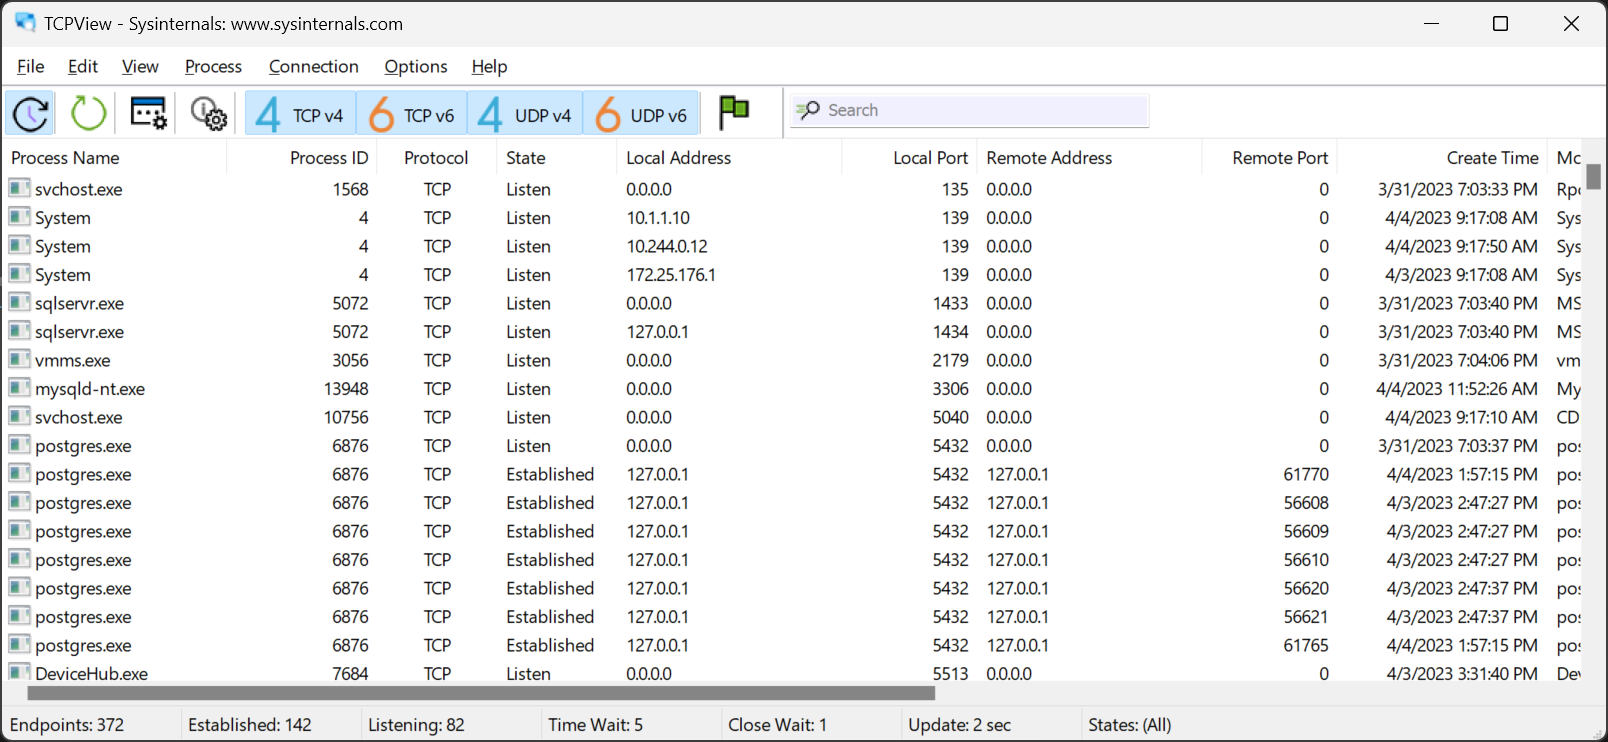Image resolution: width=1608 pixels, height=742 pixels.
Task: Click the horizontal scrollbar thumb
Action: [x=481, y=693]
